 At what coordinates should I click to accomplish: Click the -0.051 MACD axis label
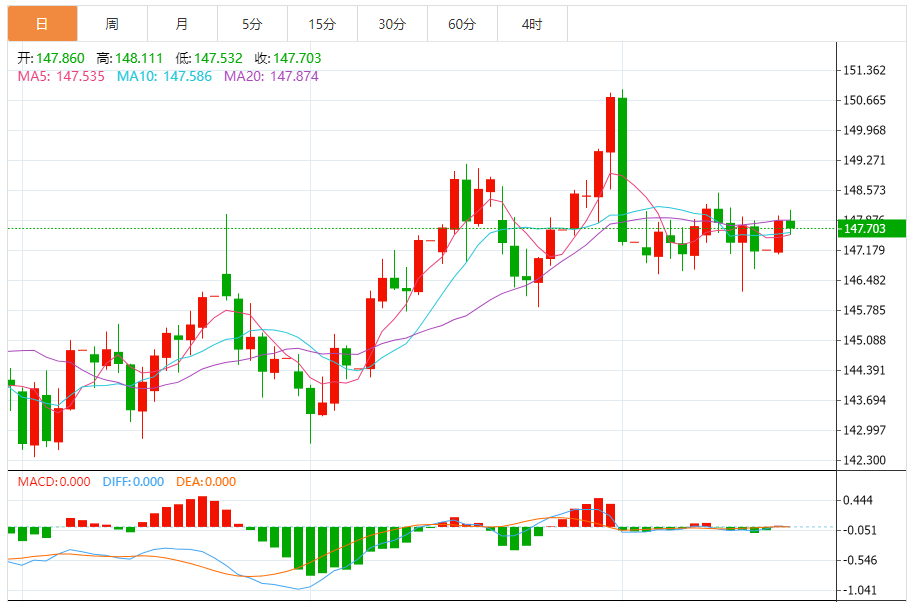click(860, 530)
